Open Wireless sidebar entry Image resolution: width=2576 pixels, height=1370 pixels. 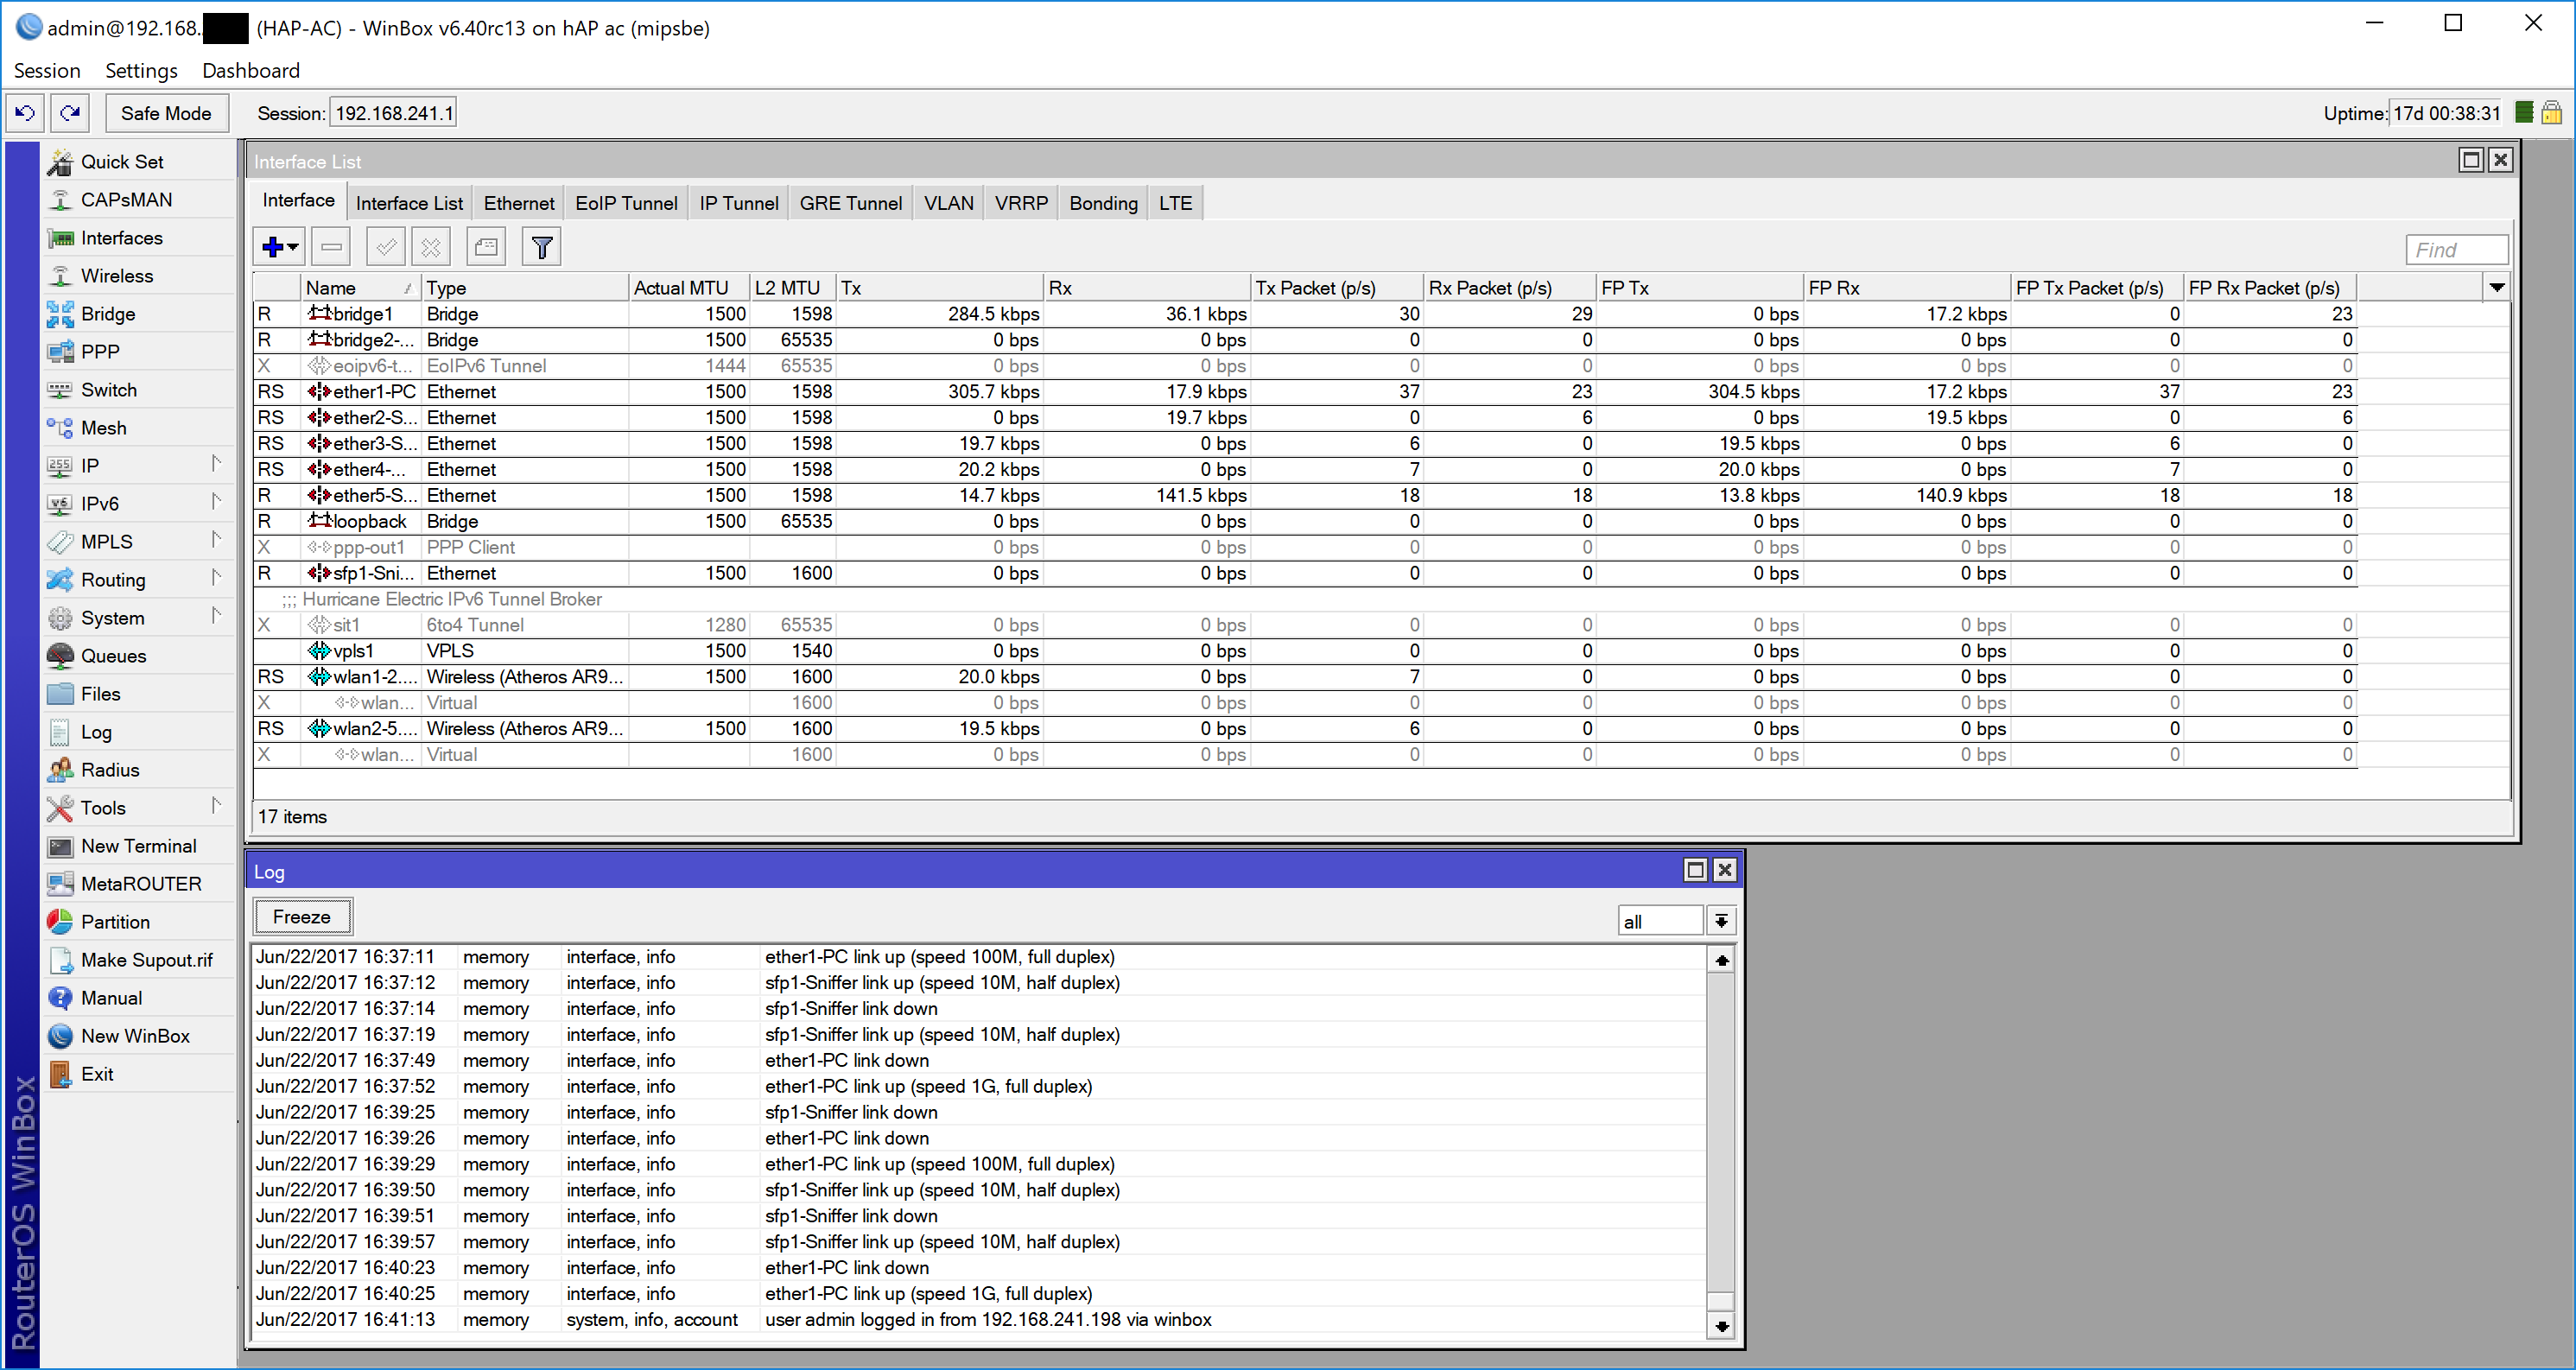(x=139, y=276)
